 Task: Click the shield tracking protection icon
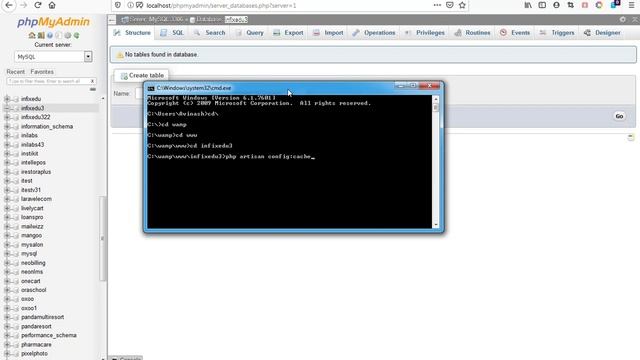click(118, 5)
